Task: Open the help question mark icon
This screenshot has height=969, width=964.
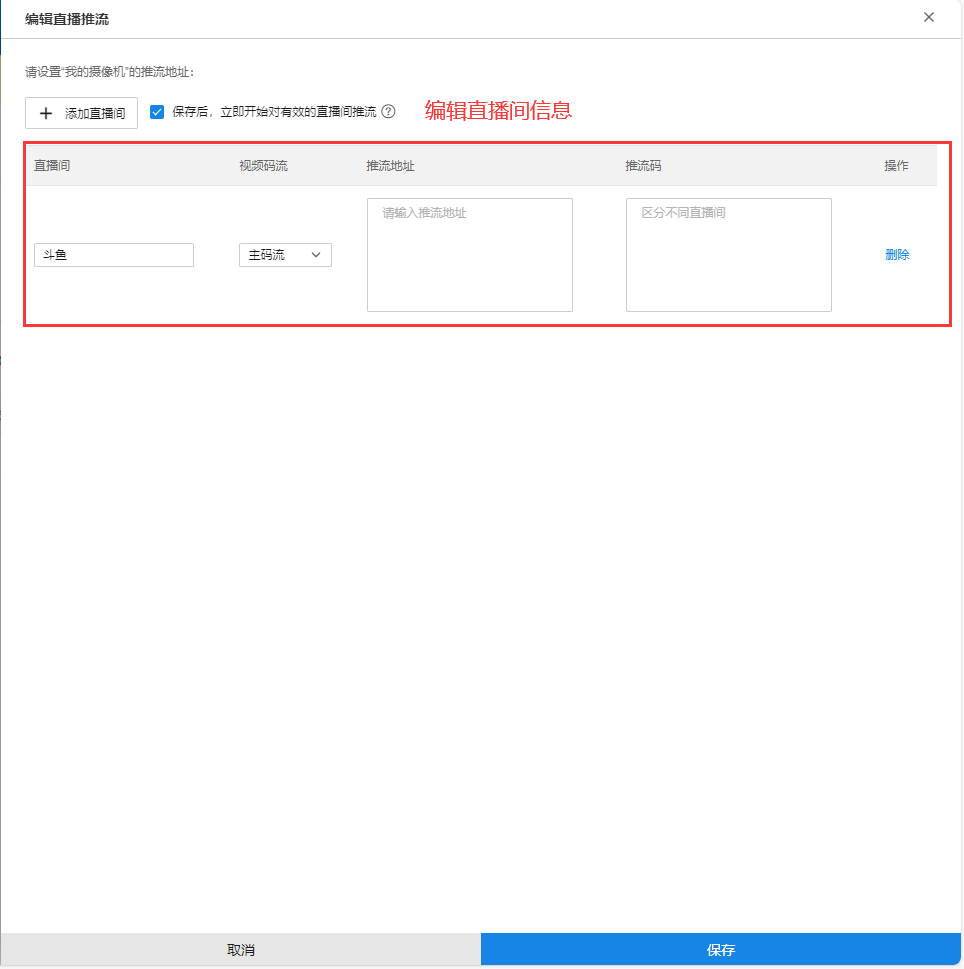Action: coord(388,112)
